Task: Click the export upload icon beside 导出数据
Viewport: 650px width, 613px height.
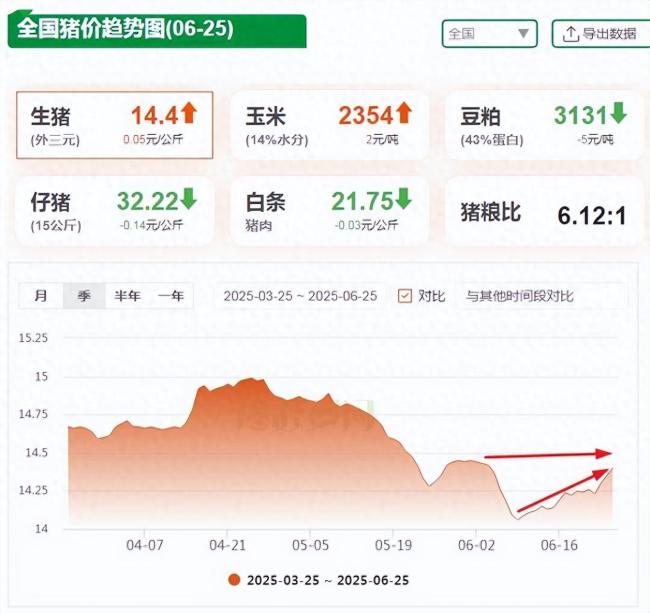Action: pos(570,34)
